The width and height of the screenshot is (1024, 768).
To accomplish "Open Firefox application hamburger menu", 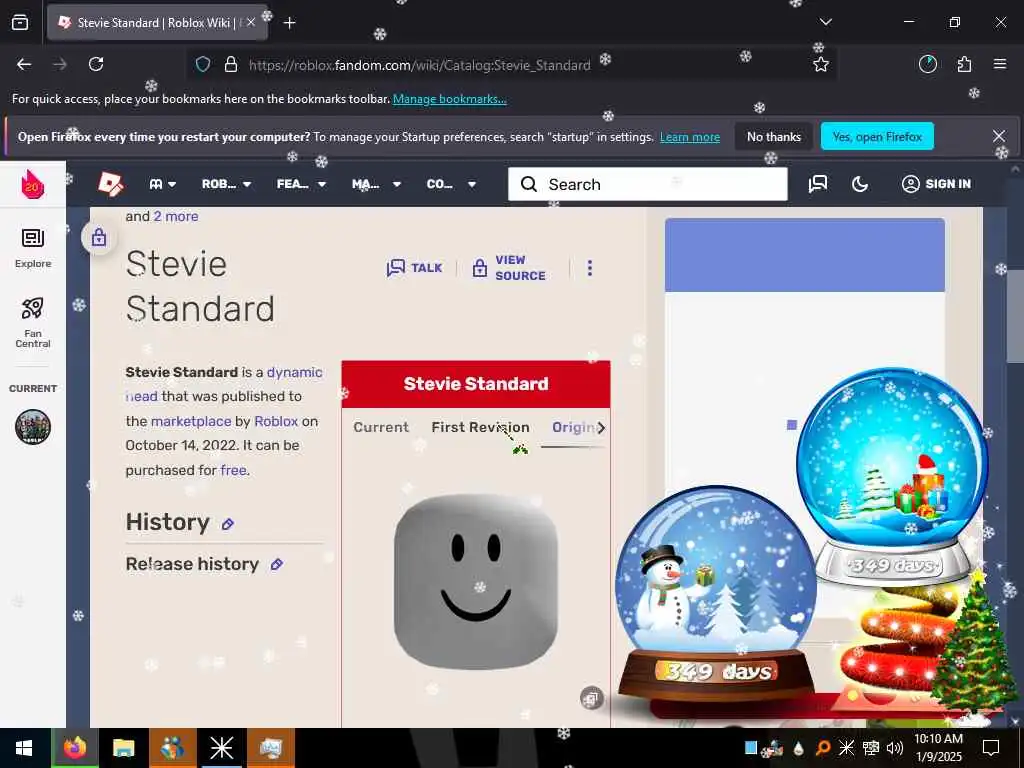I will [1000, 64].
